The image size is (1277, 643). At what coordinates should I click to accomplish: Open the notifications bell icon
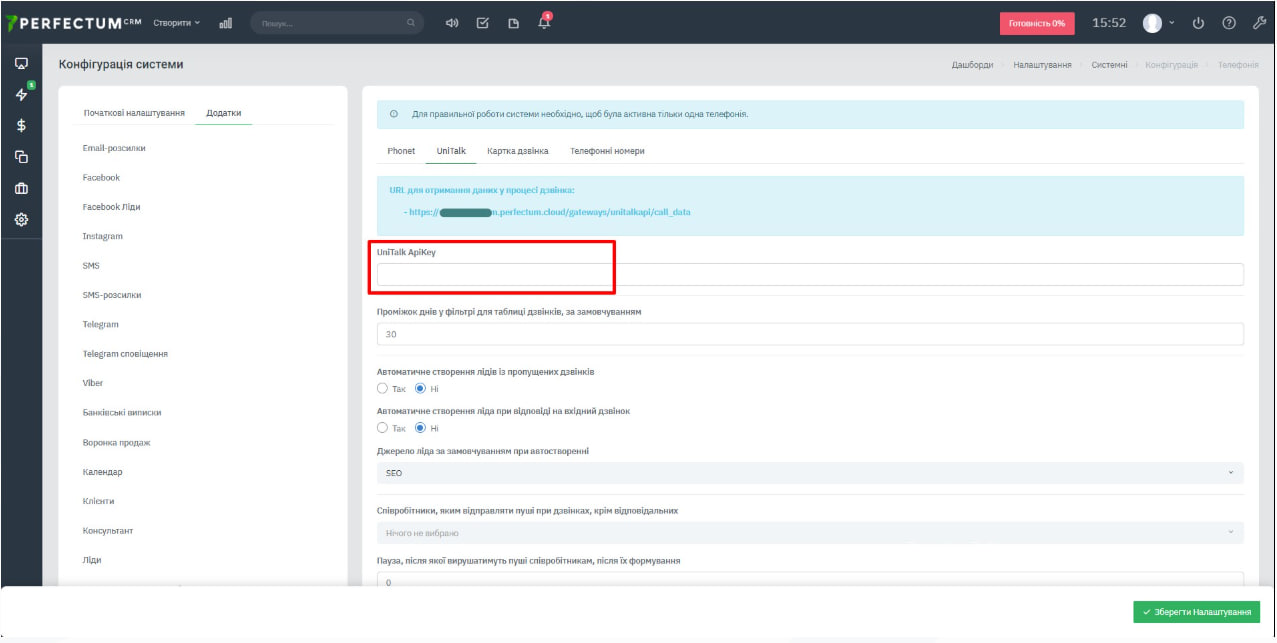pos(544,22)
